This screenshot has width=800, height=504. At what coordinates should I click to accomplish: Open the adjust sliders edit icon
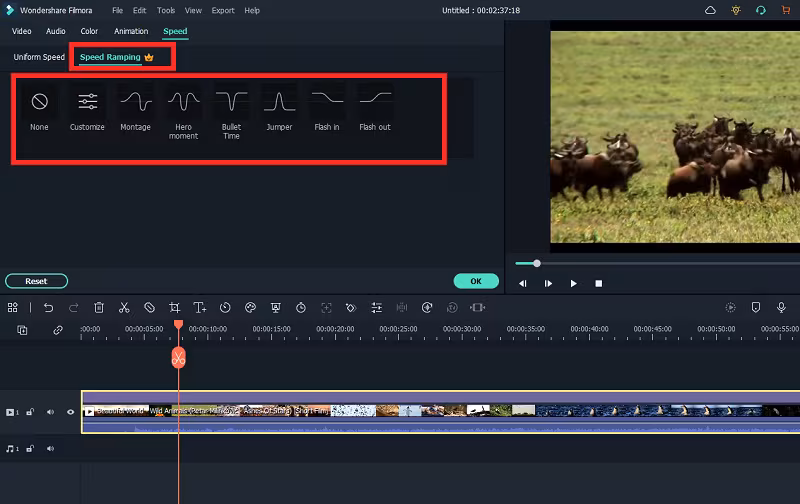pyautogui.click(x=377, y=308)
